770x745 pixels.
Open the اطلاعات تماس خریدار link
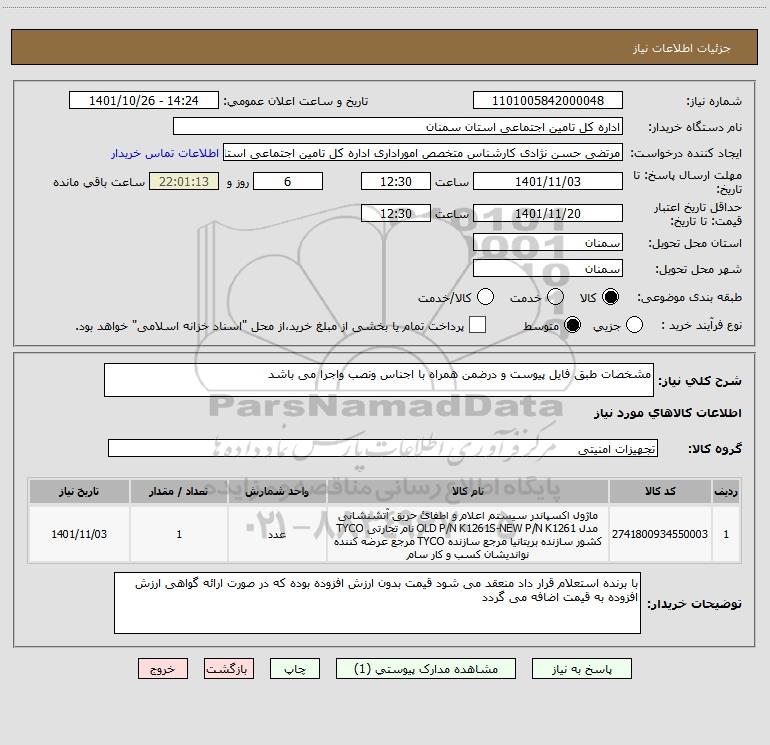click(x=165, y=153)
